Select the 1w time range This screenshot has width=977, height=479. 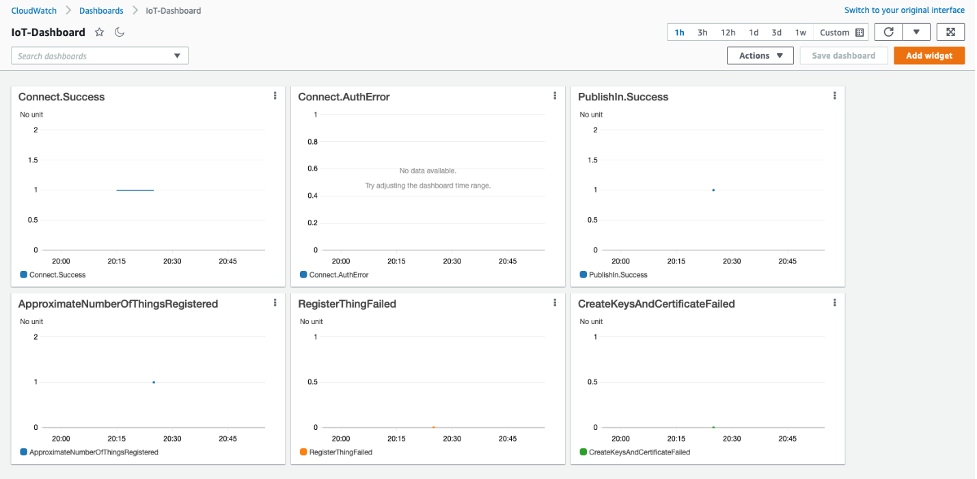tap(800, 32)
